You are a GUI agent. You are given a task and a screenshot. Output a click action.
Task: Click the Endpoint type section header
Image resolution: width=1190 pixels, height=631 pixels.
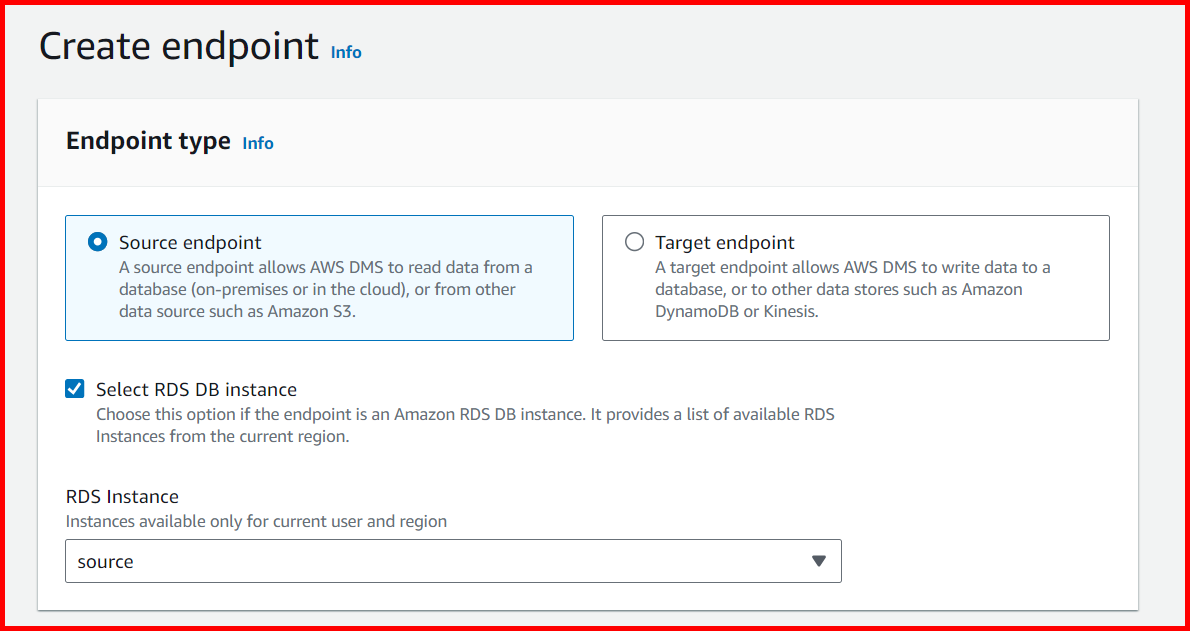(147, 141)
